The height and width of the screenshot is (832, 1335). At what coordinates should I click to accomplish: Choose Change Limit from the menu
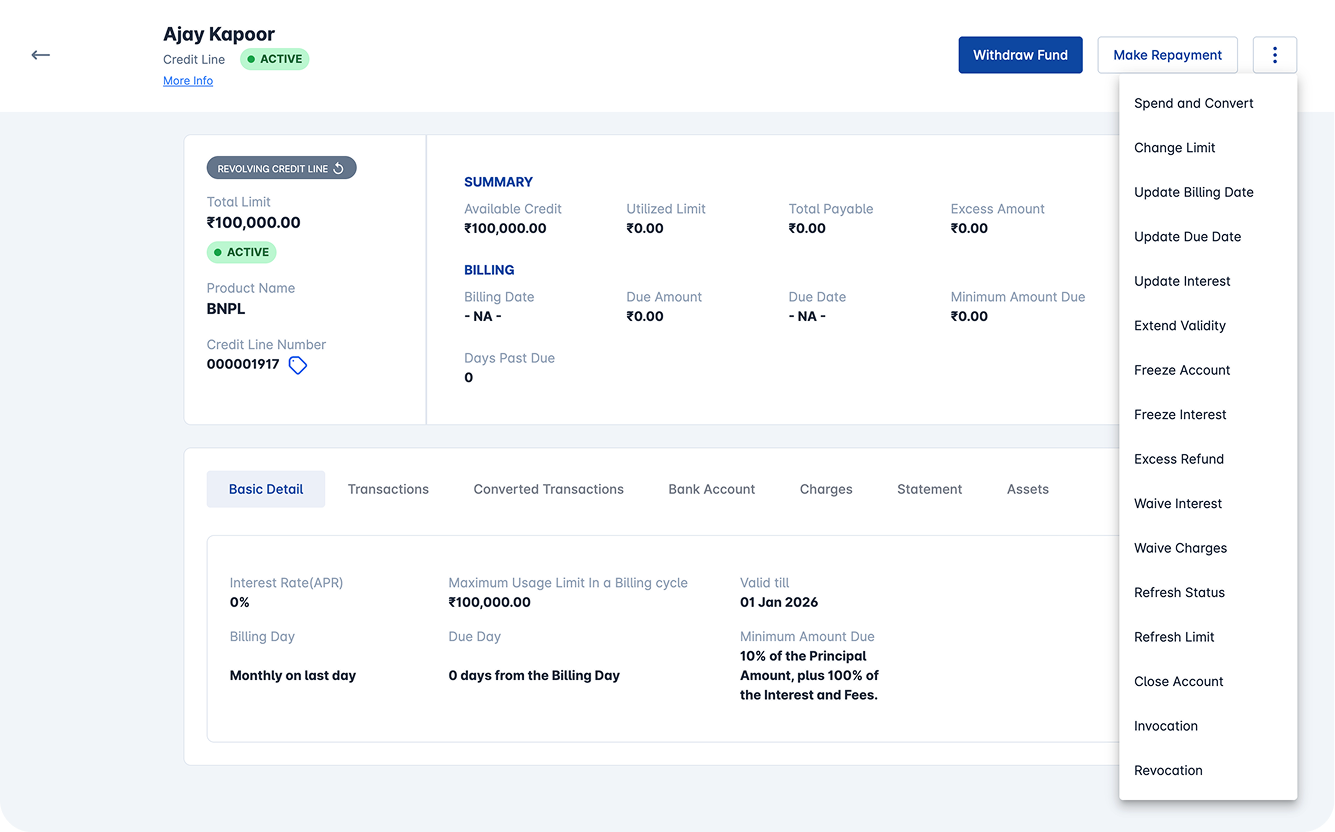[1174, 147]
